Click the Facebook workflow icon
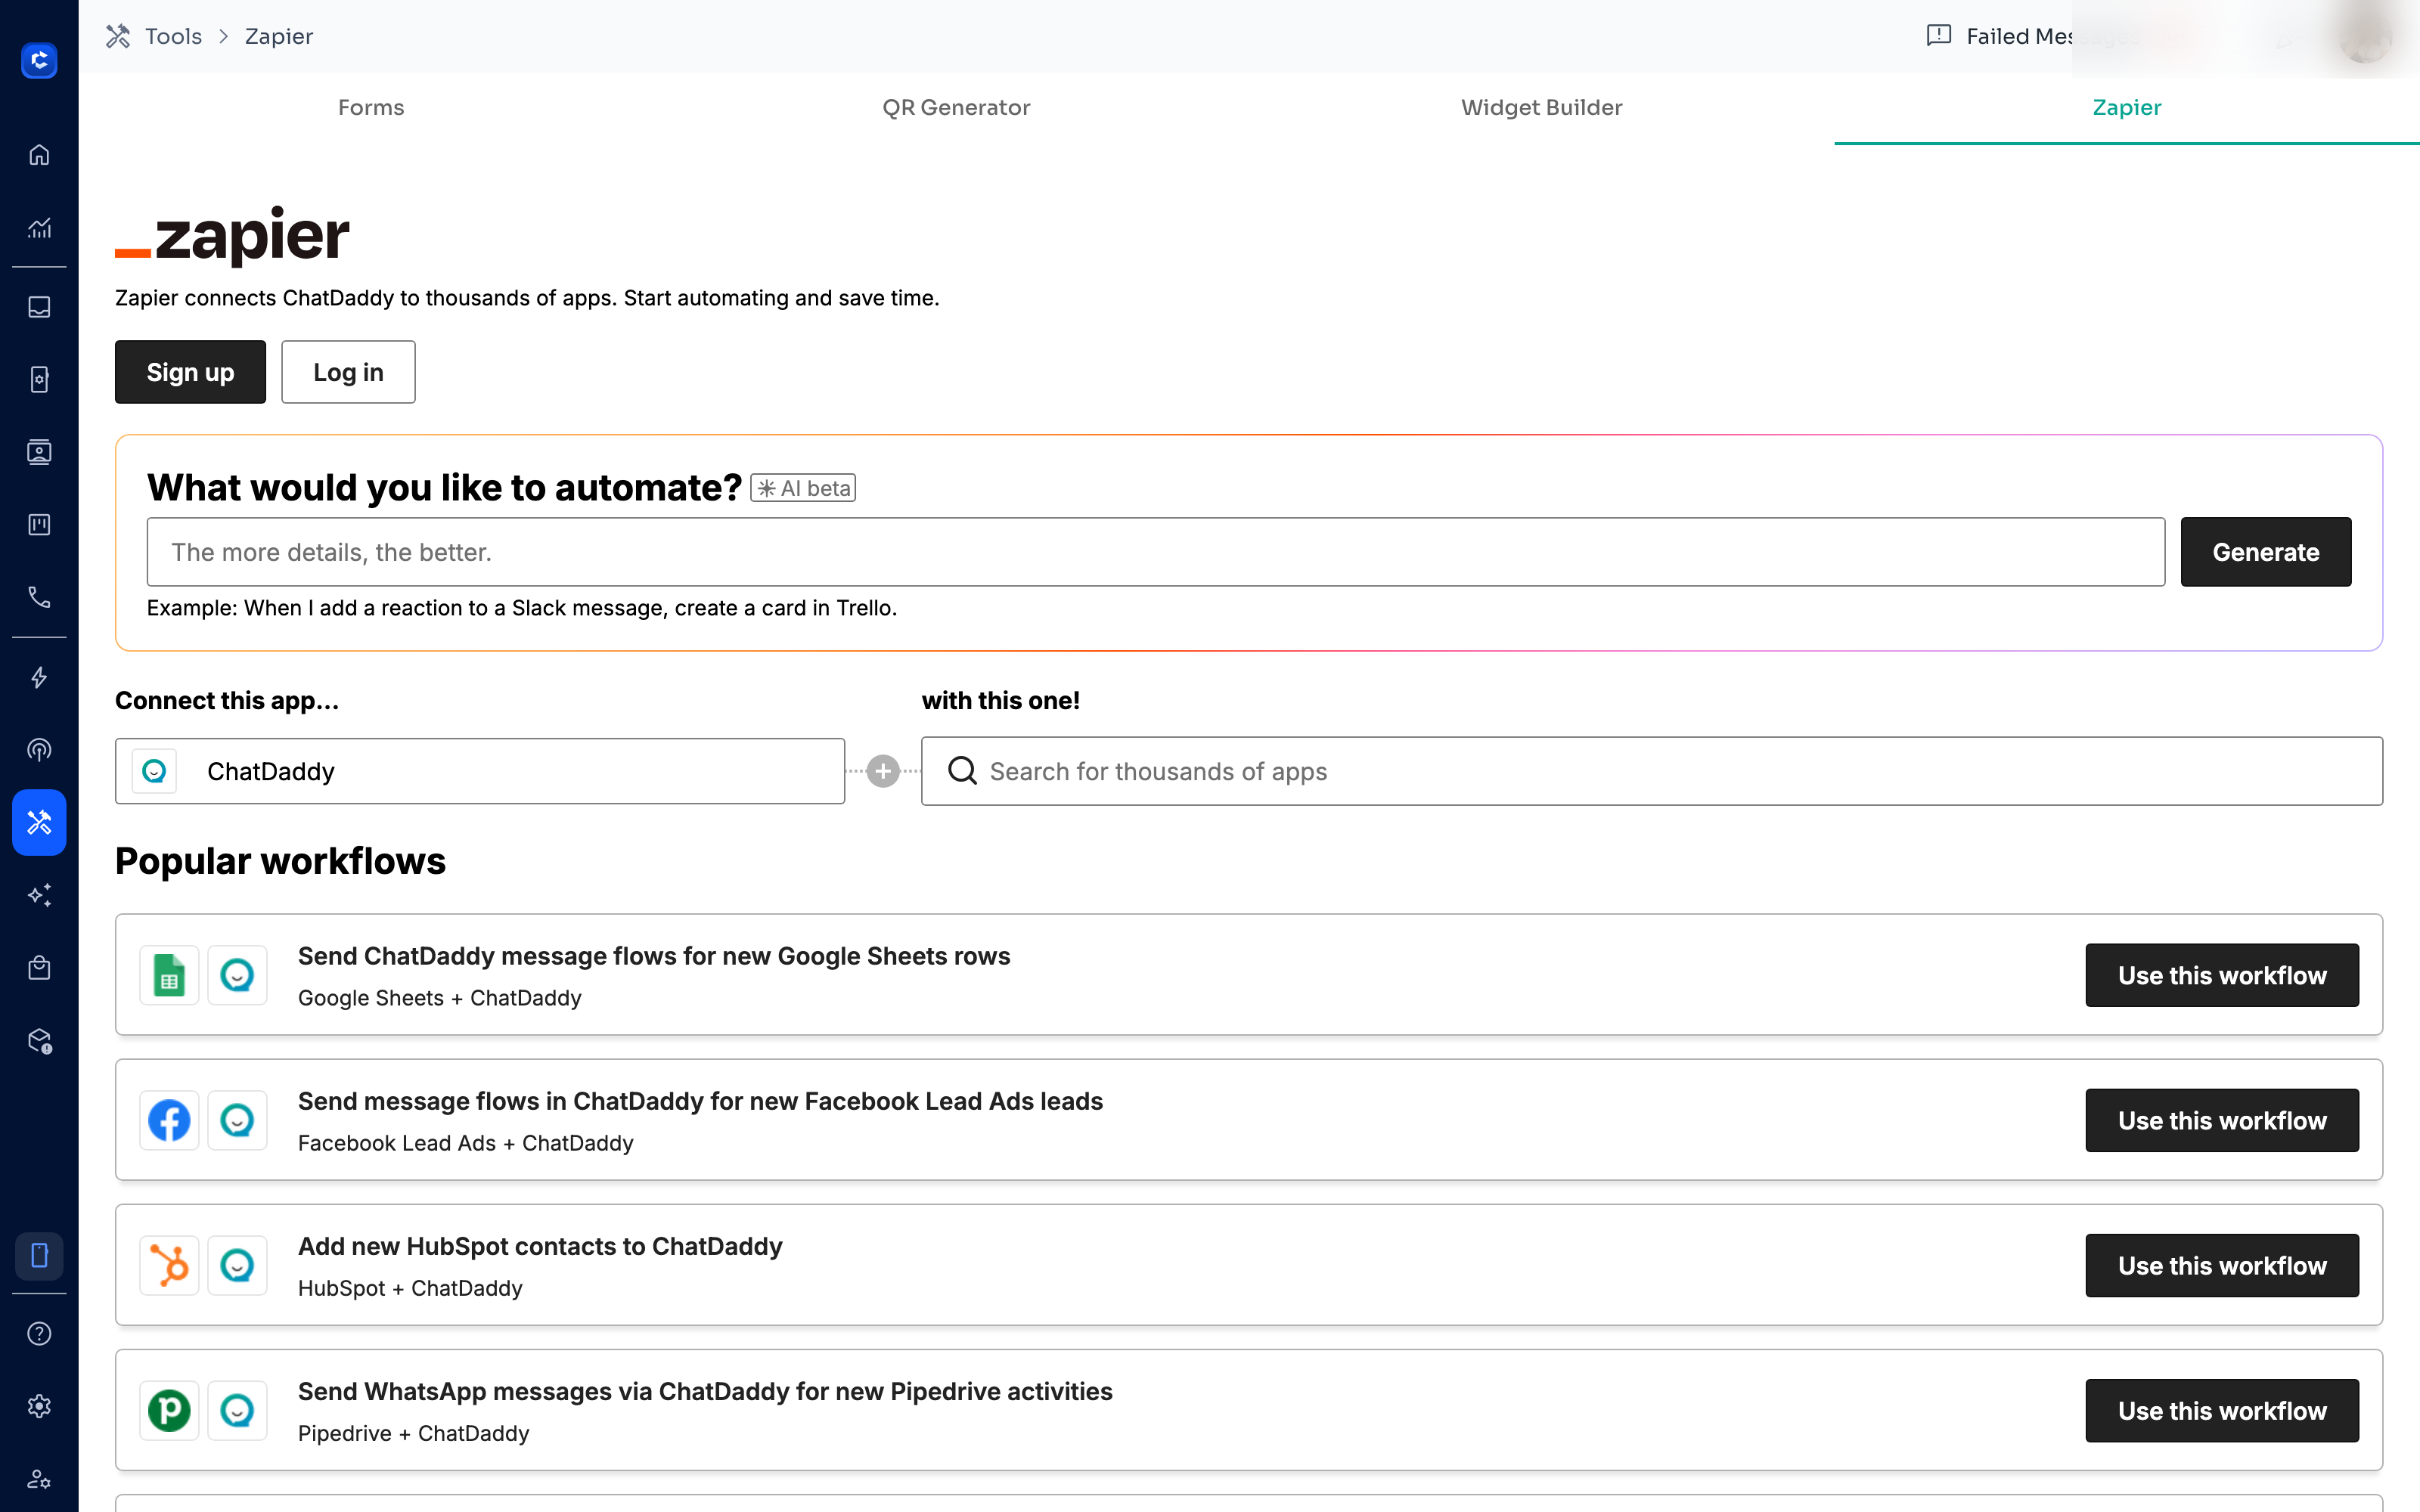 pos(169,1120)
